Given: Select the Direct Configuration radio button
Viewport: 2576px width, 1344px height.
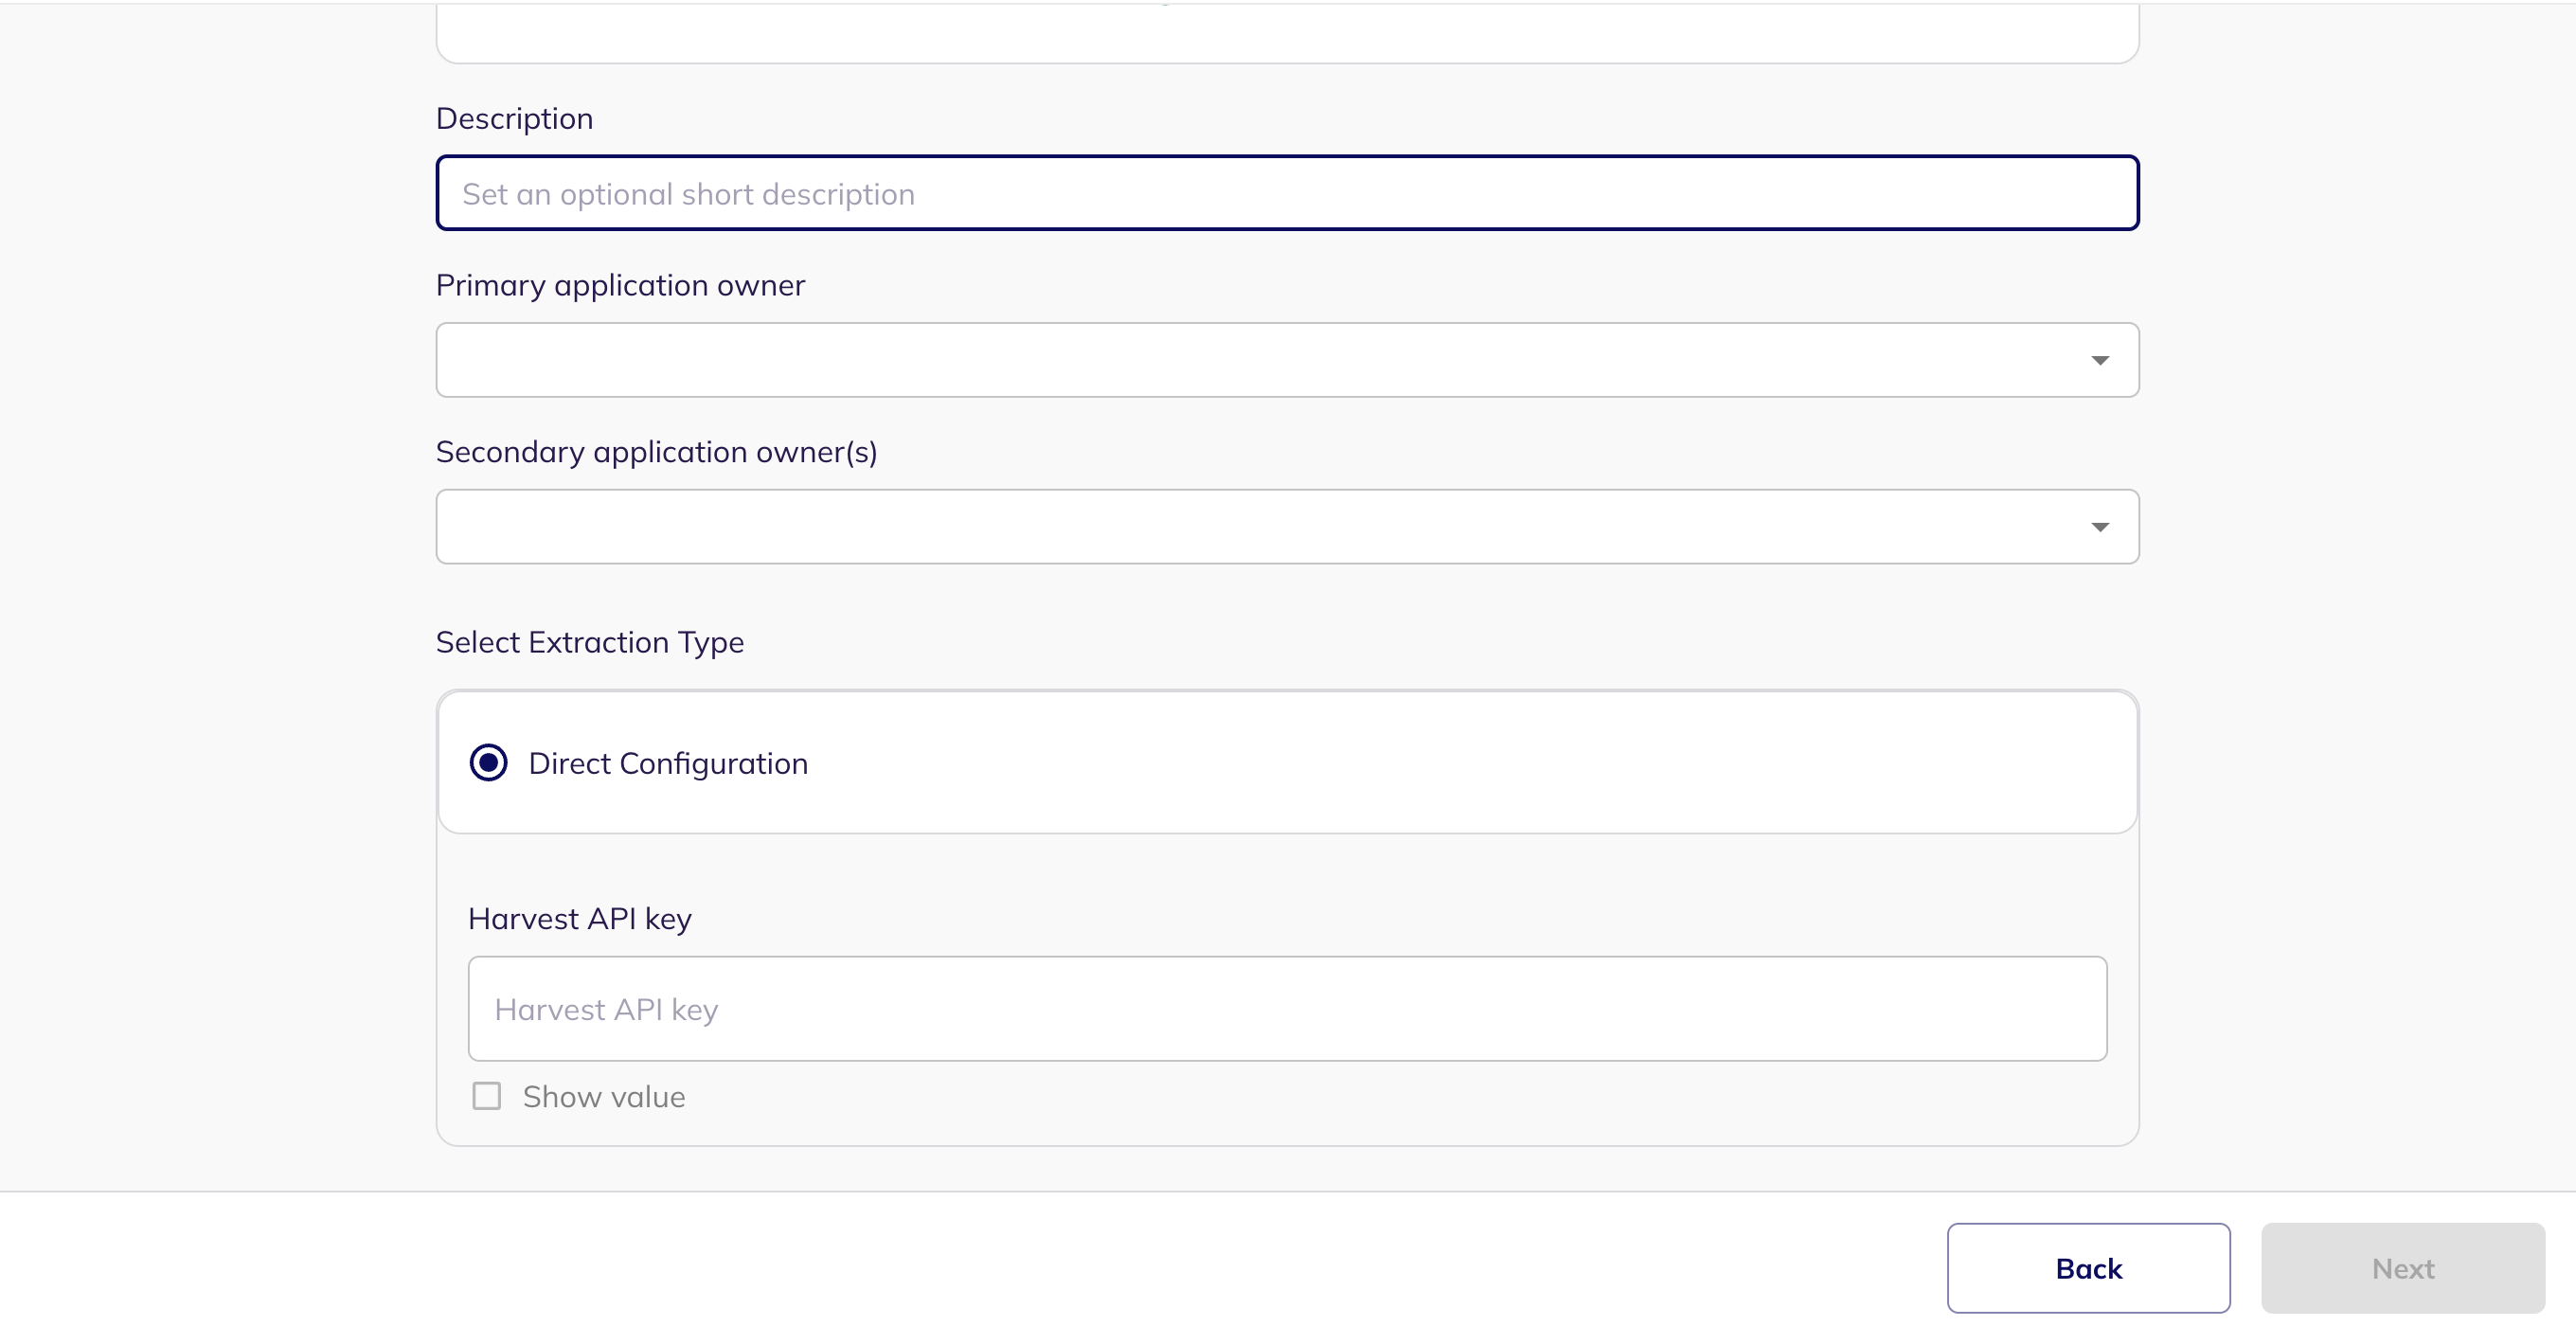Looking at the screenshot, I should click(x=488, y=763).
